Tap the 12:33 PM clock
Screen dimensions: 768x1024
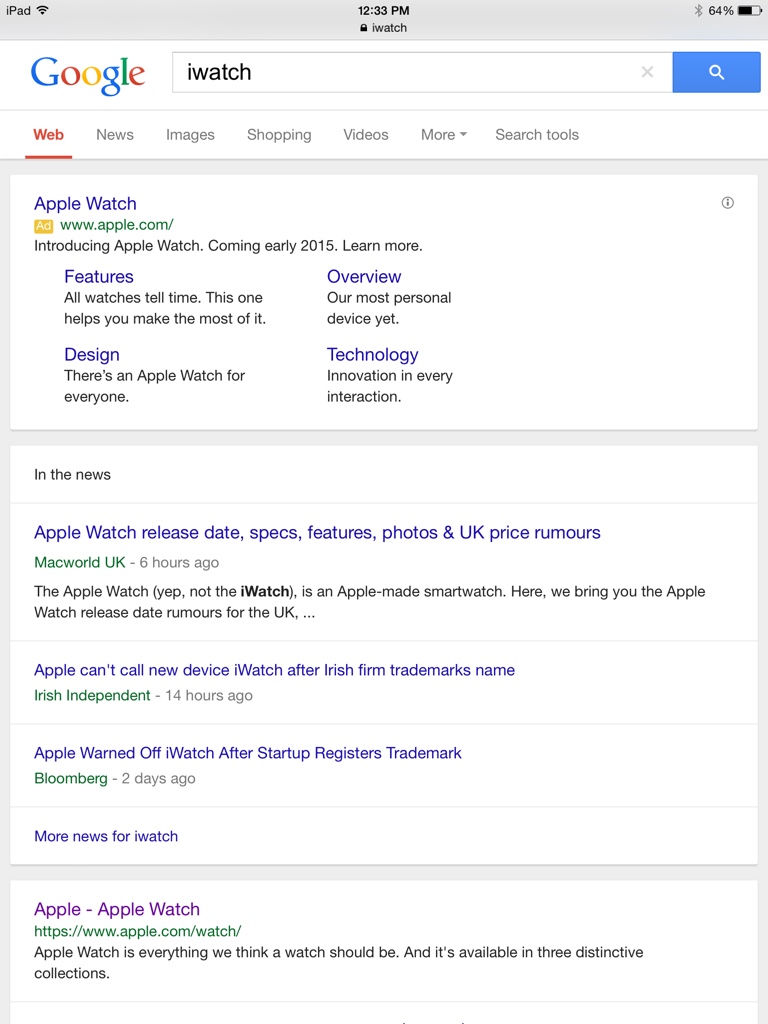tap(383, 10)
